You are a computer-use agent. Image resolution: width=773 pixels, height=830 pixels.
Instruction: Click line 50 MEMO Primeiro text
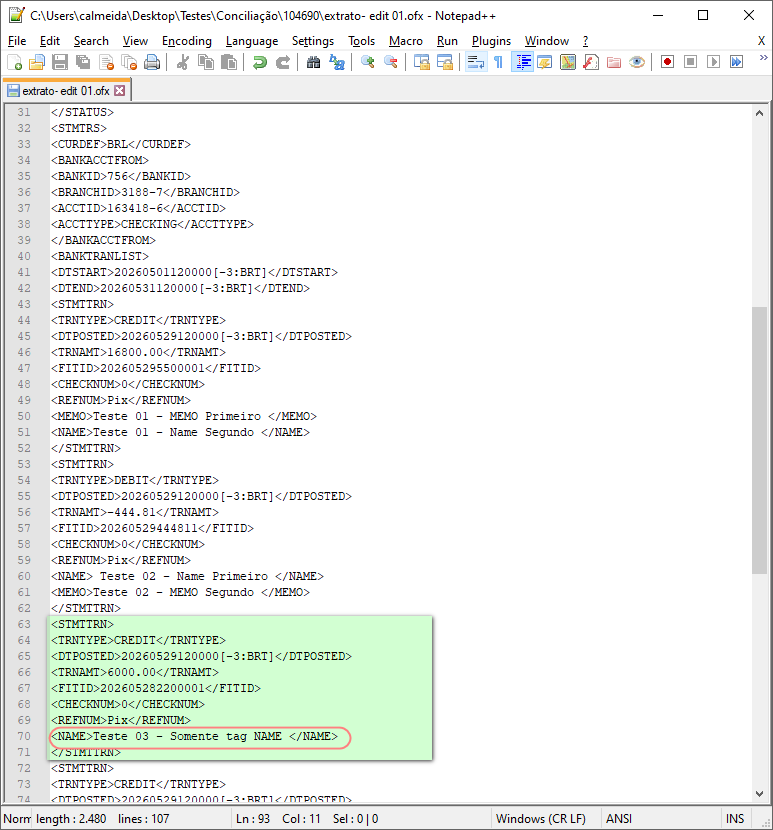[x=184, y=416]
